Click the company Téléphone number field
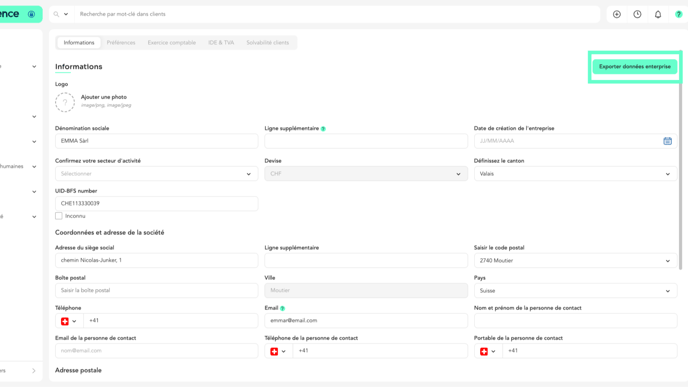This screenshot has width=688, height=387. click(170, 321)
